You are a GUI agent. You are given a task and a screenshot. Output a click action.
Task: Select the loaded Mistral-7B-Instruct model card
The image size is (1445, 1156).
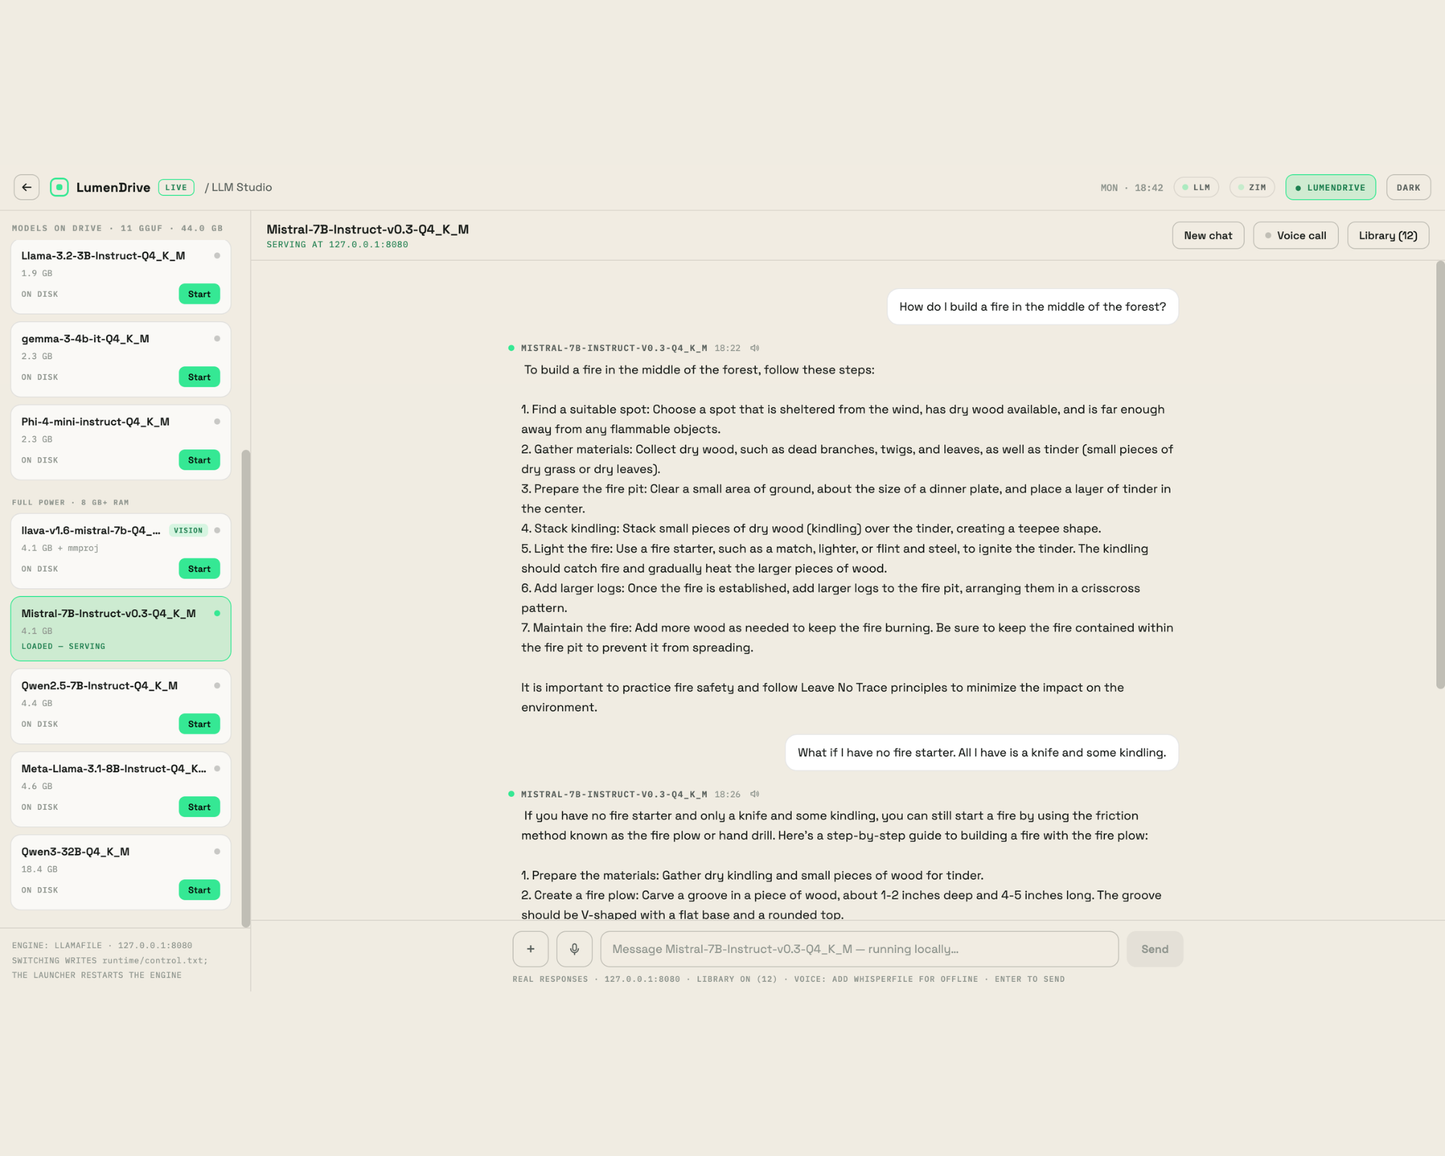(x=121, y=629)
